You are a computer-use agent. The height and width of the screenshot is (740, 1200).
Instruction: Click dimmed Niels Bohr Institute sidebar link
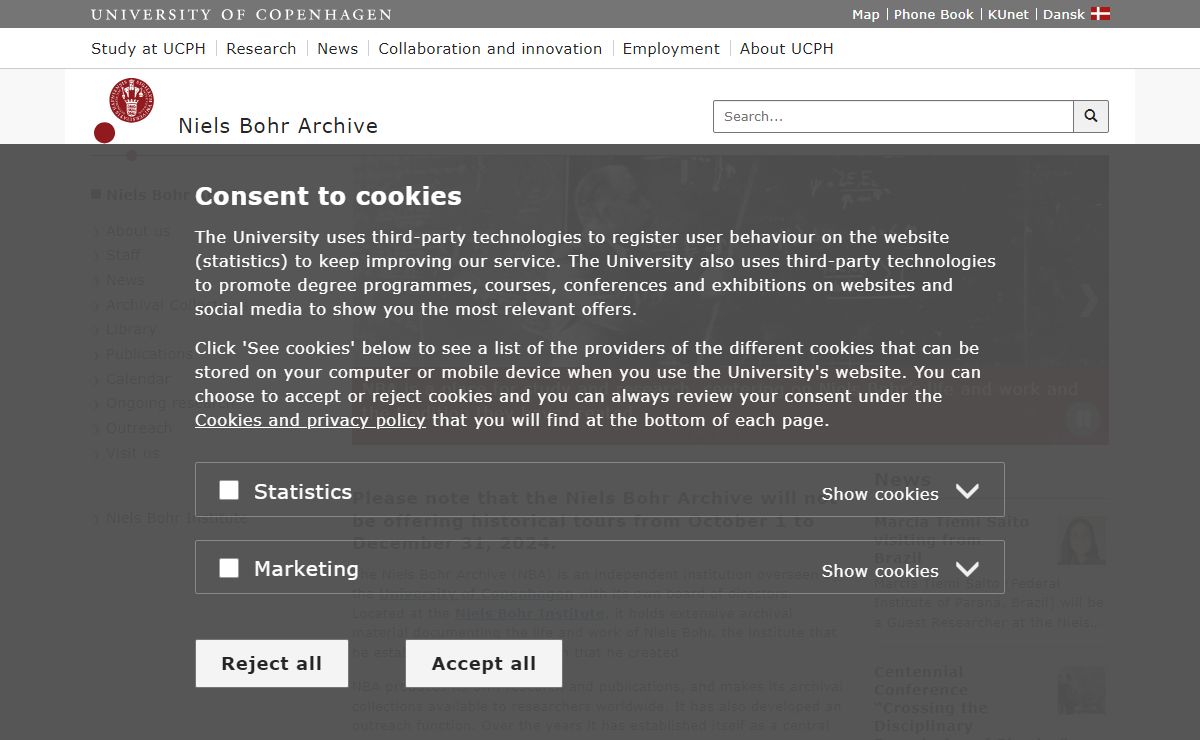coord(177,518)
